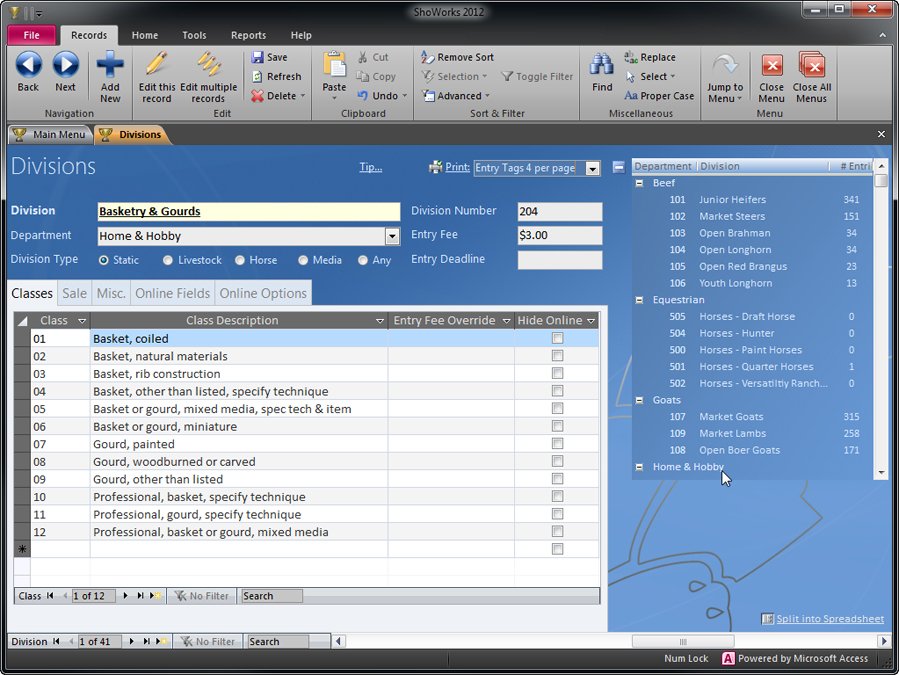Open the Find tool
This screenshot has height=675, width=899.
click(x=601, y=70)
